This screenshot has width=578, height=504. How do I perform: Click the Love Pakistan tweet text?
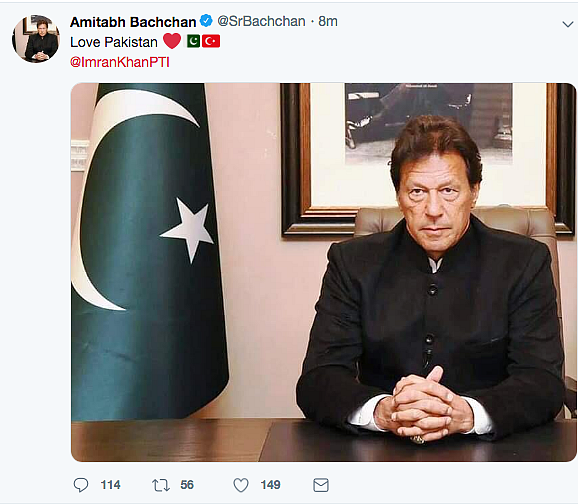click(114, 42)
